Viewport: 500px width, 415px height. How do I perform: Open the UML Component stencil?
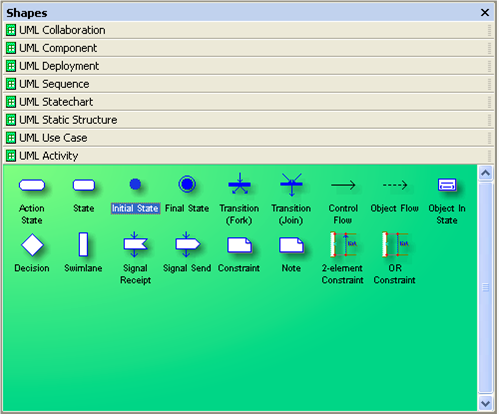click(x=248, y=48)
